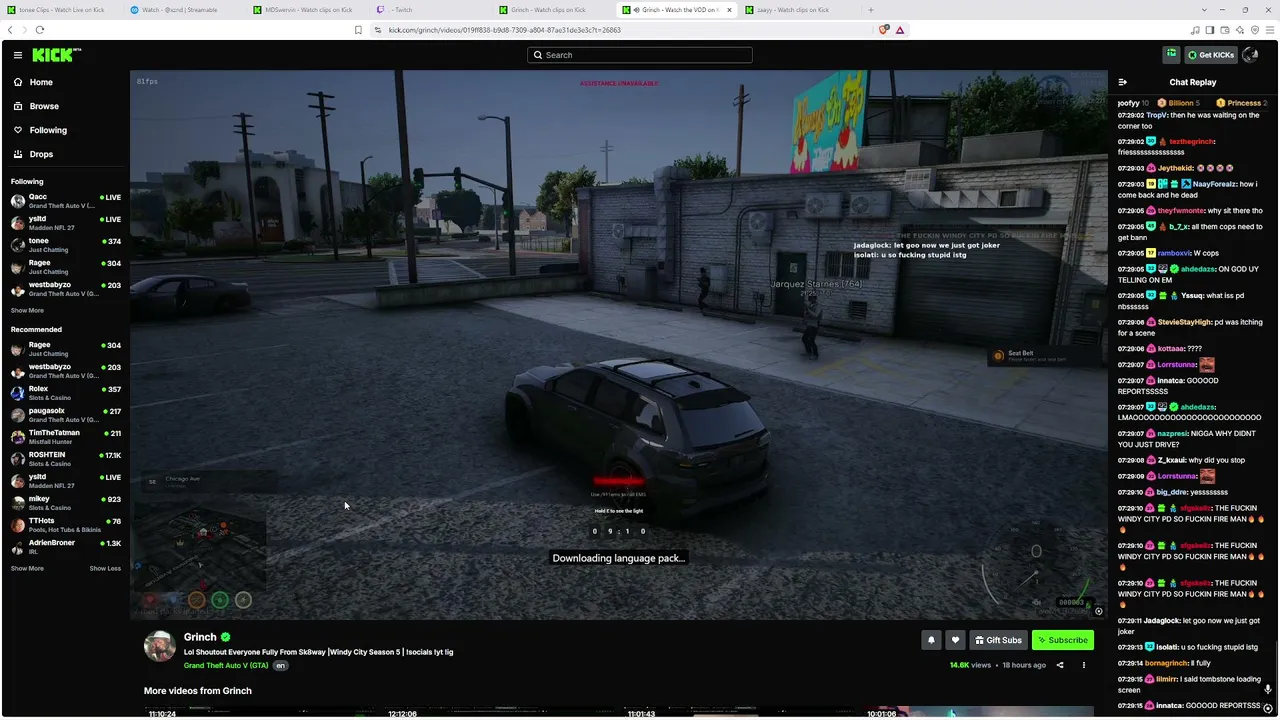Open a new browser tab
The height and width of the screenshot is (720, 1280).
tap(870, 10)
